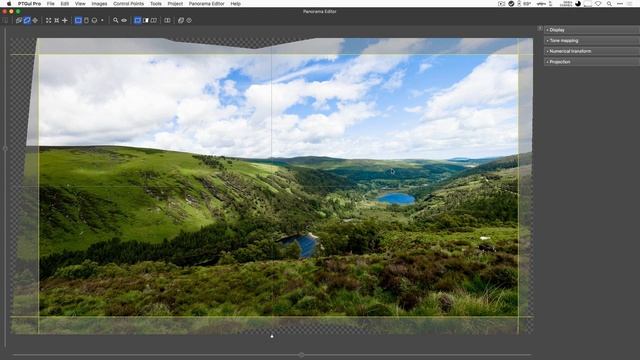
Task: Open the View menu
Action: [80, 3]
